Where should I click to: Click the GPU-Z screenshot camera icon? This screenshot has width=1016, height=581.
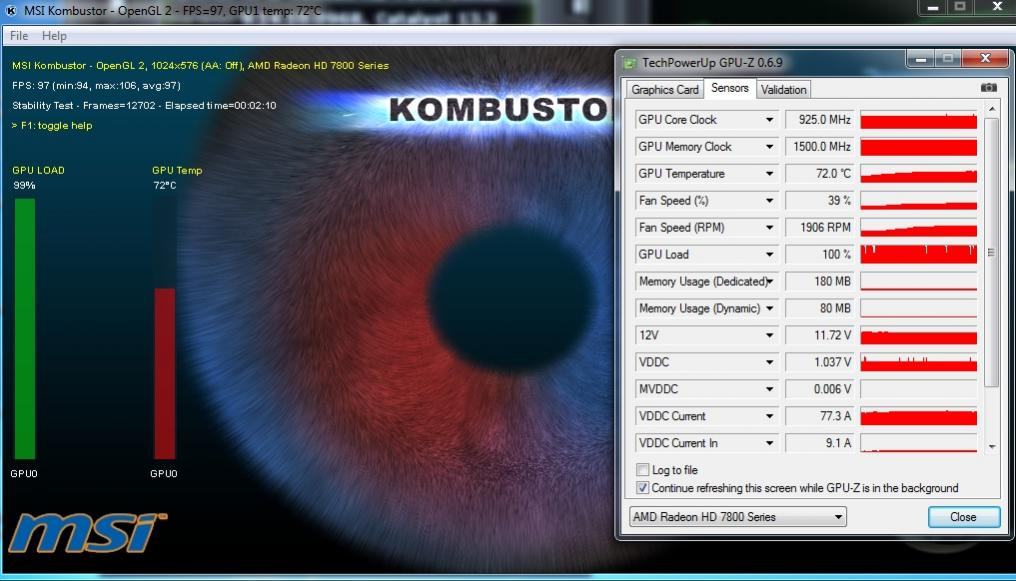click(x=988, y=87)
